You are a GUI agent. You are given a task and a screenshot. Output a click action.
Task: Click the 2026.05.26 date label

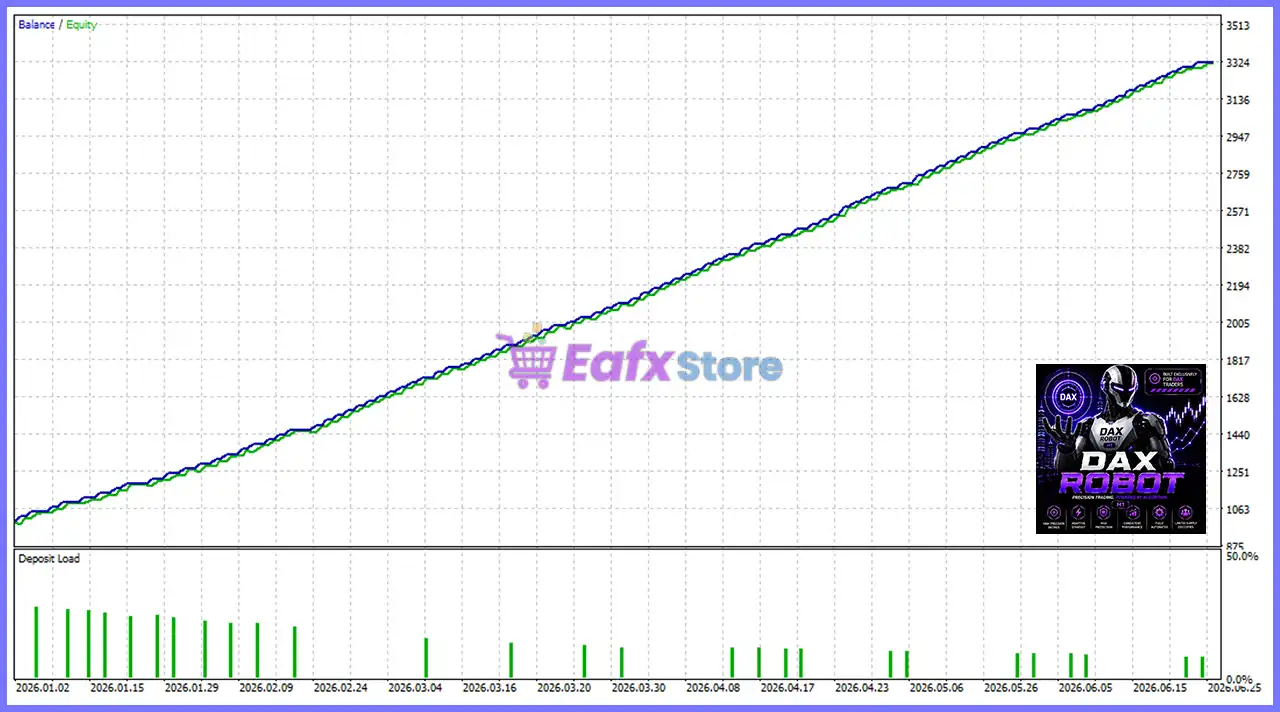(x=1011, y=689)
